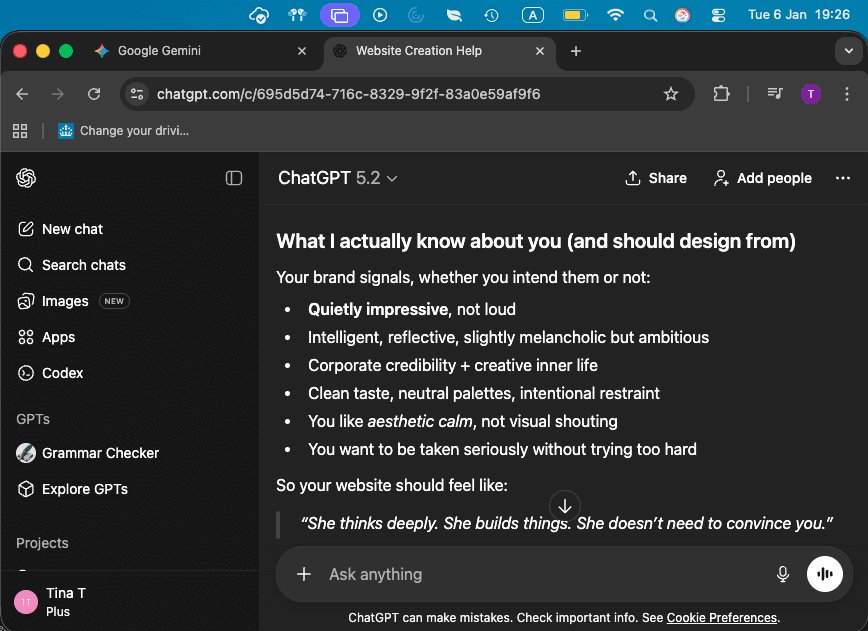Click the plus attachment icon
The height and width of the screenshot is (631, 868).
[304, 574]
